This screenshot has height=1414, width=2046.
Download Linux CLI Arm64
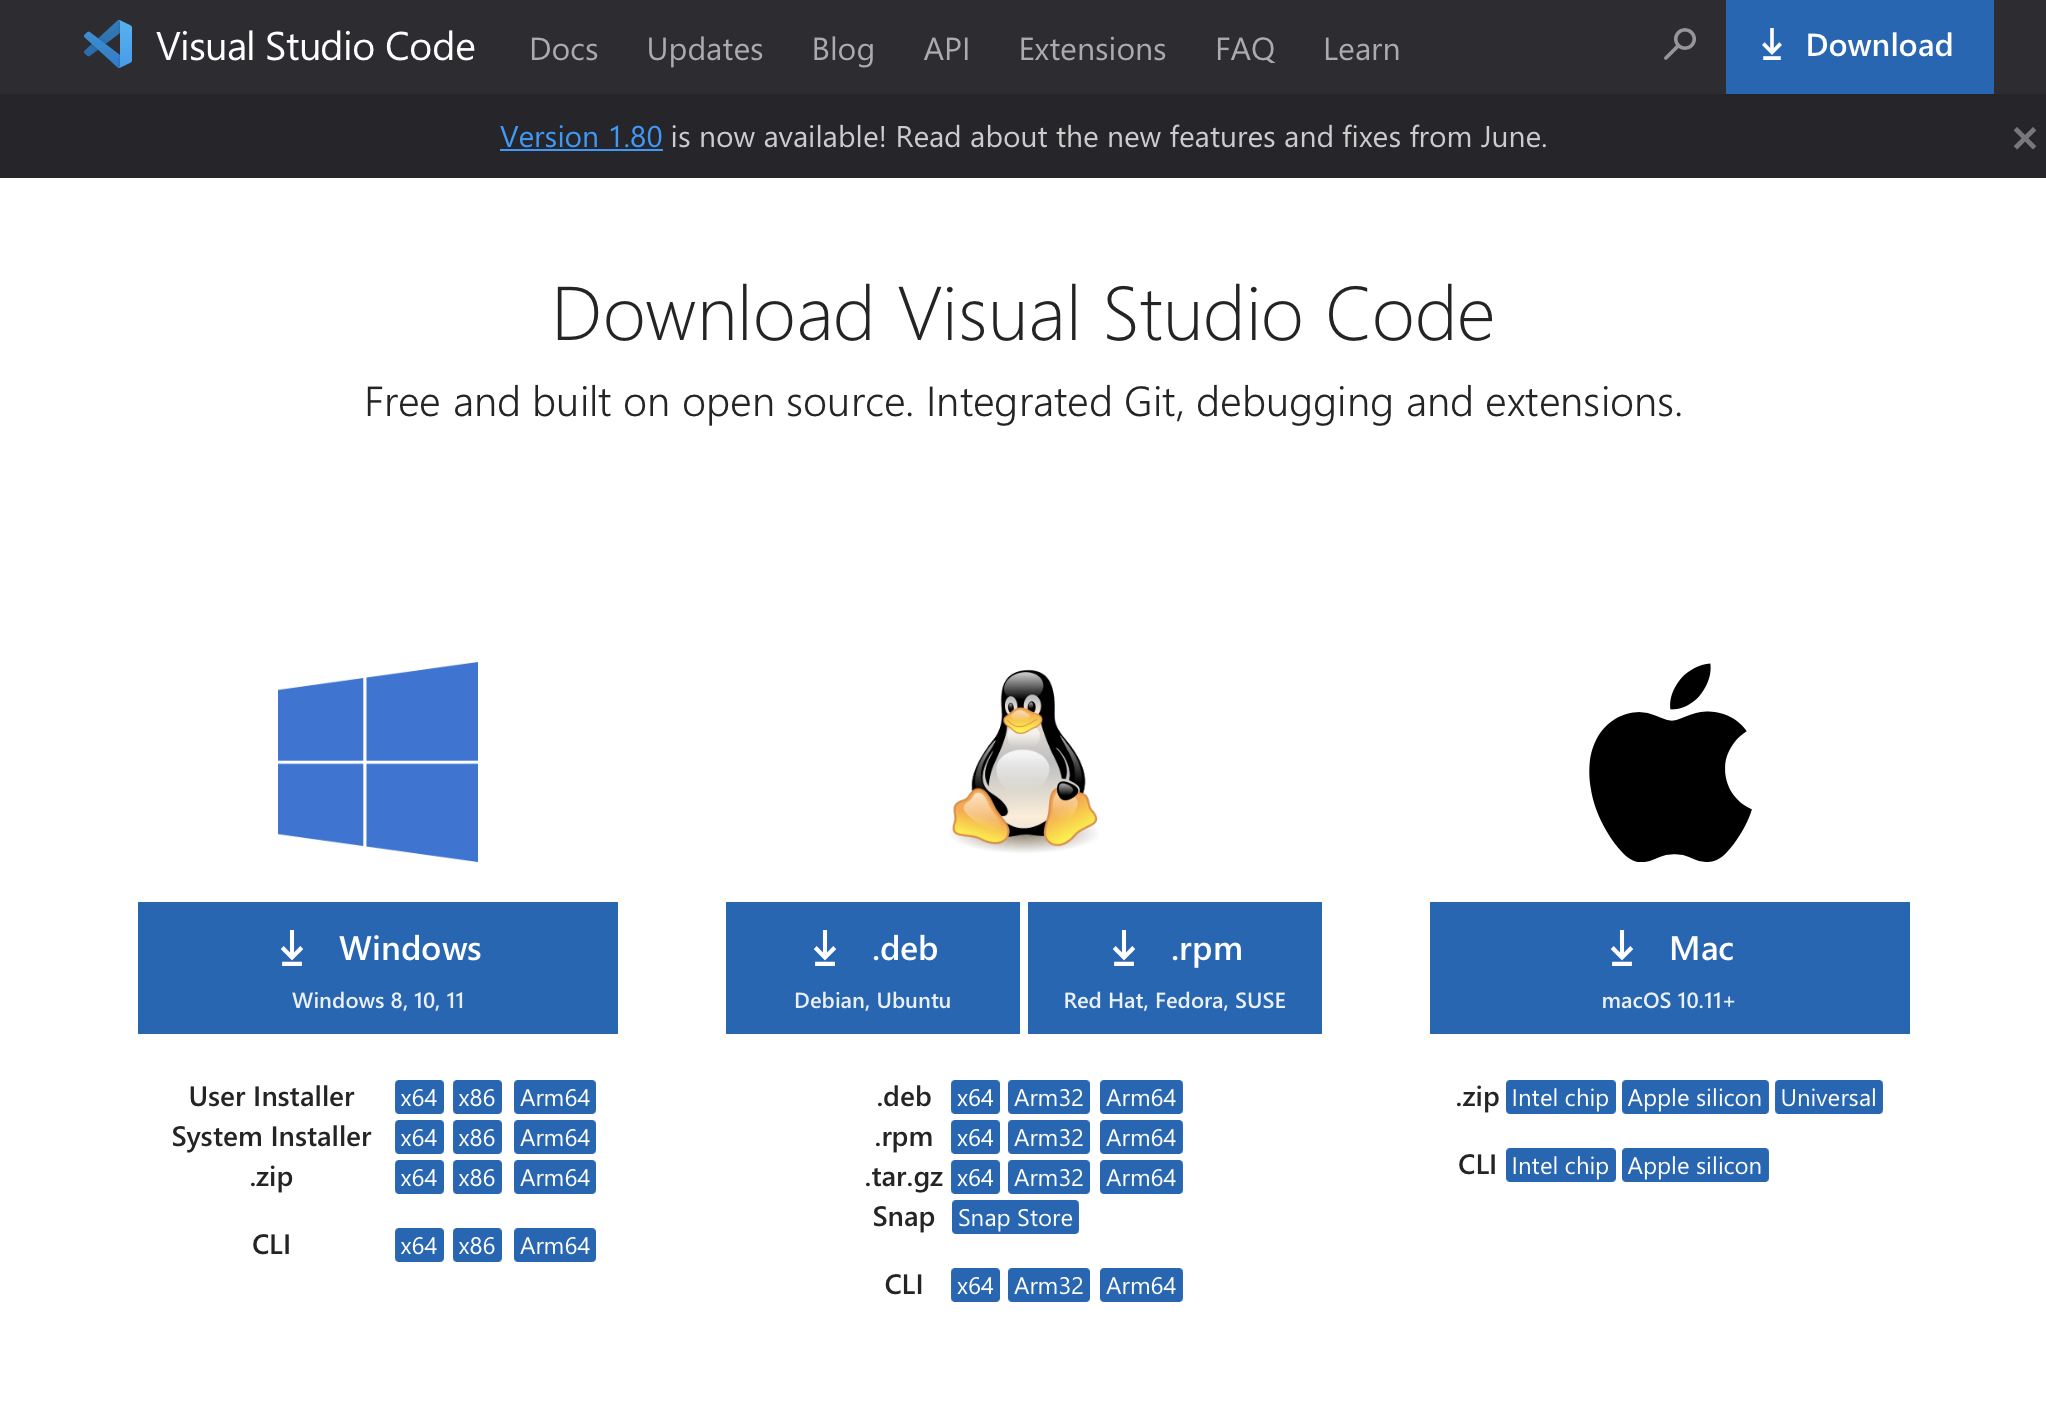(x=1141, y=1286)
